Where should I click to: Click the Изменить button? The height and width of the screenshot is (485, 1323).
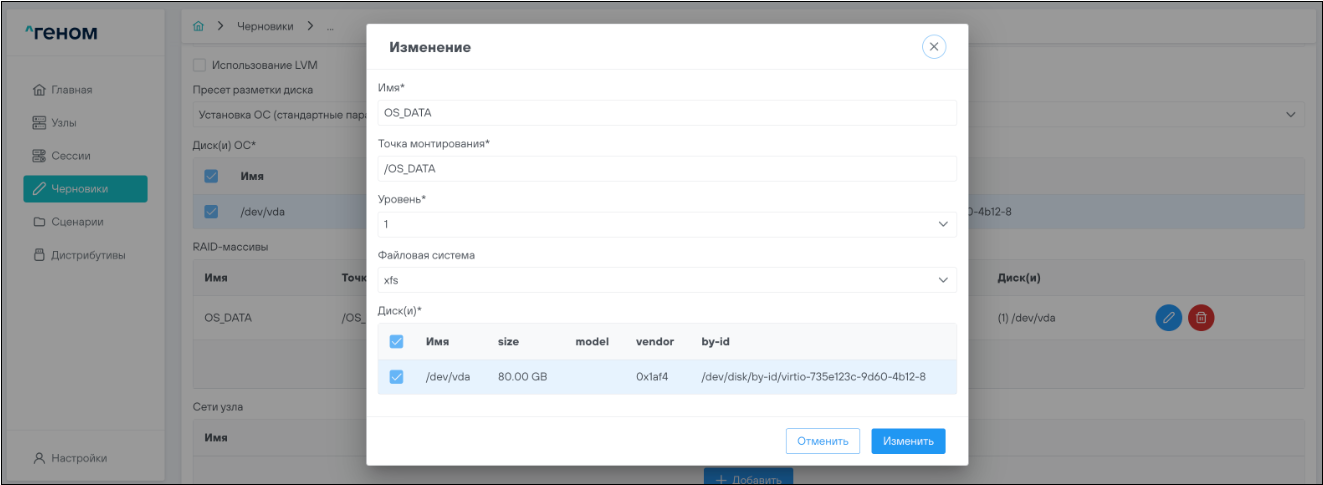point(907,441)
